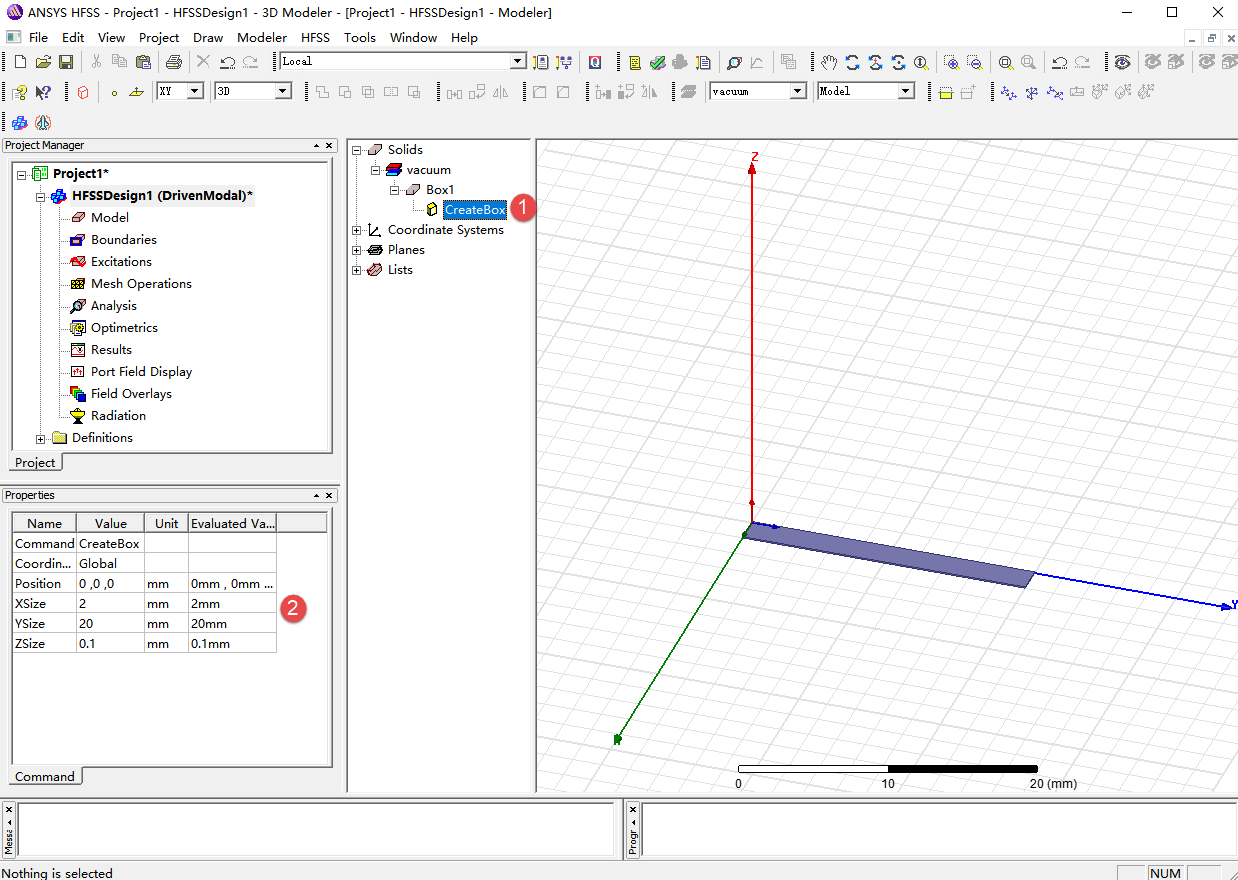Open the Modeler menu
The image size is (1238, 880).
[262, 37]
